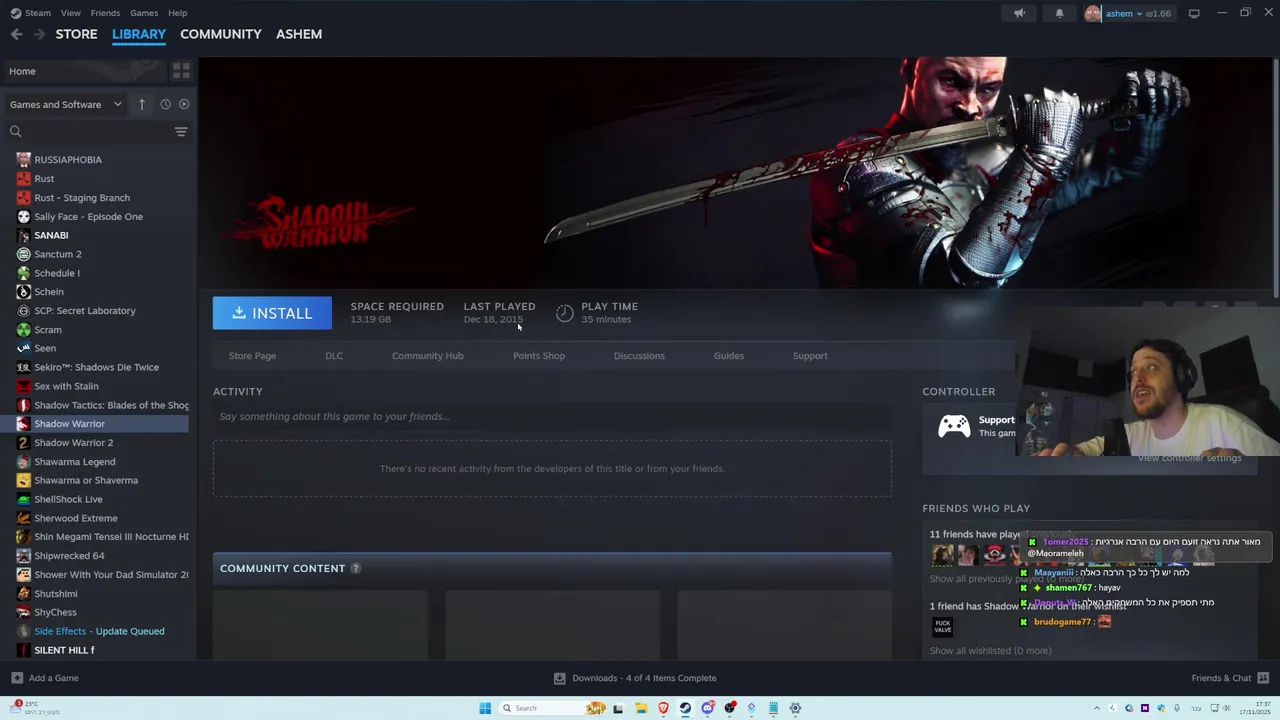1280x720 pixels.
Task: Expand the Games and Software dropdown
Action: [65, 104]
